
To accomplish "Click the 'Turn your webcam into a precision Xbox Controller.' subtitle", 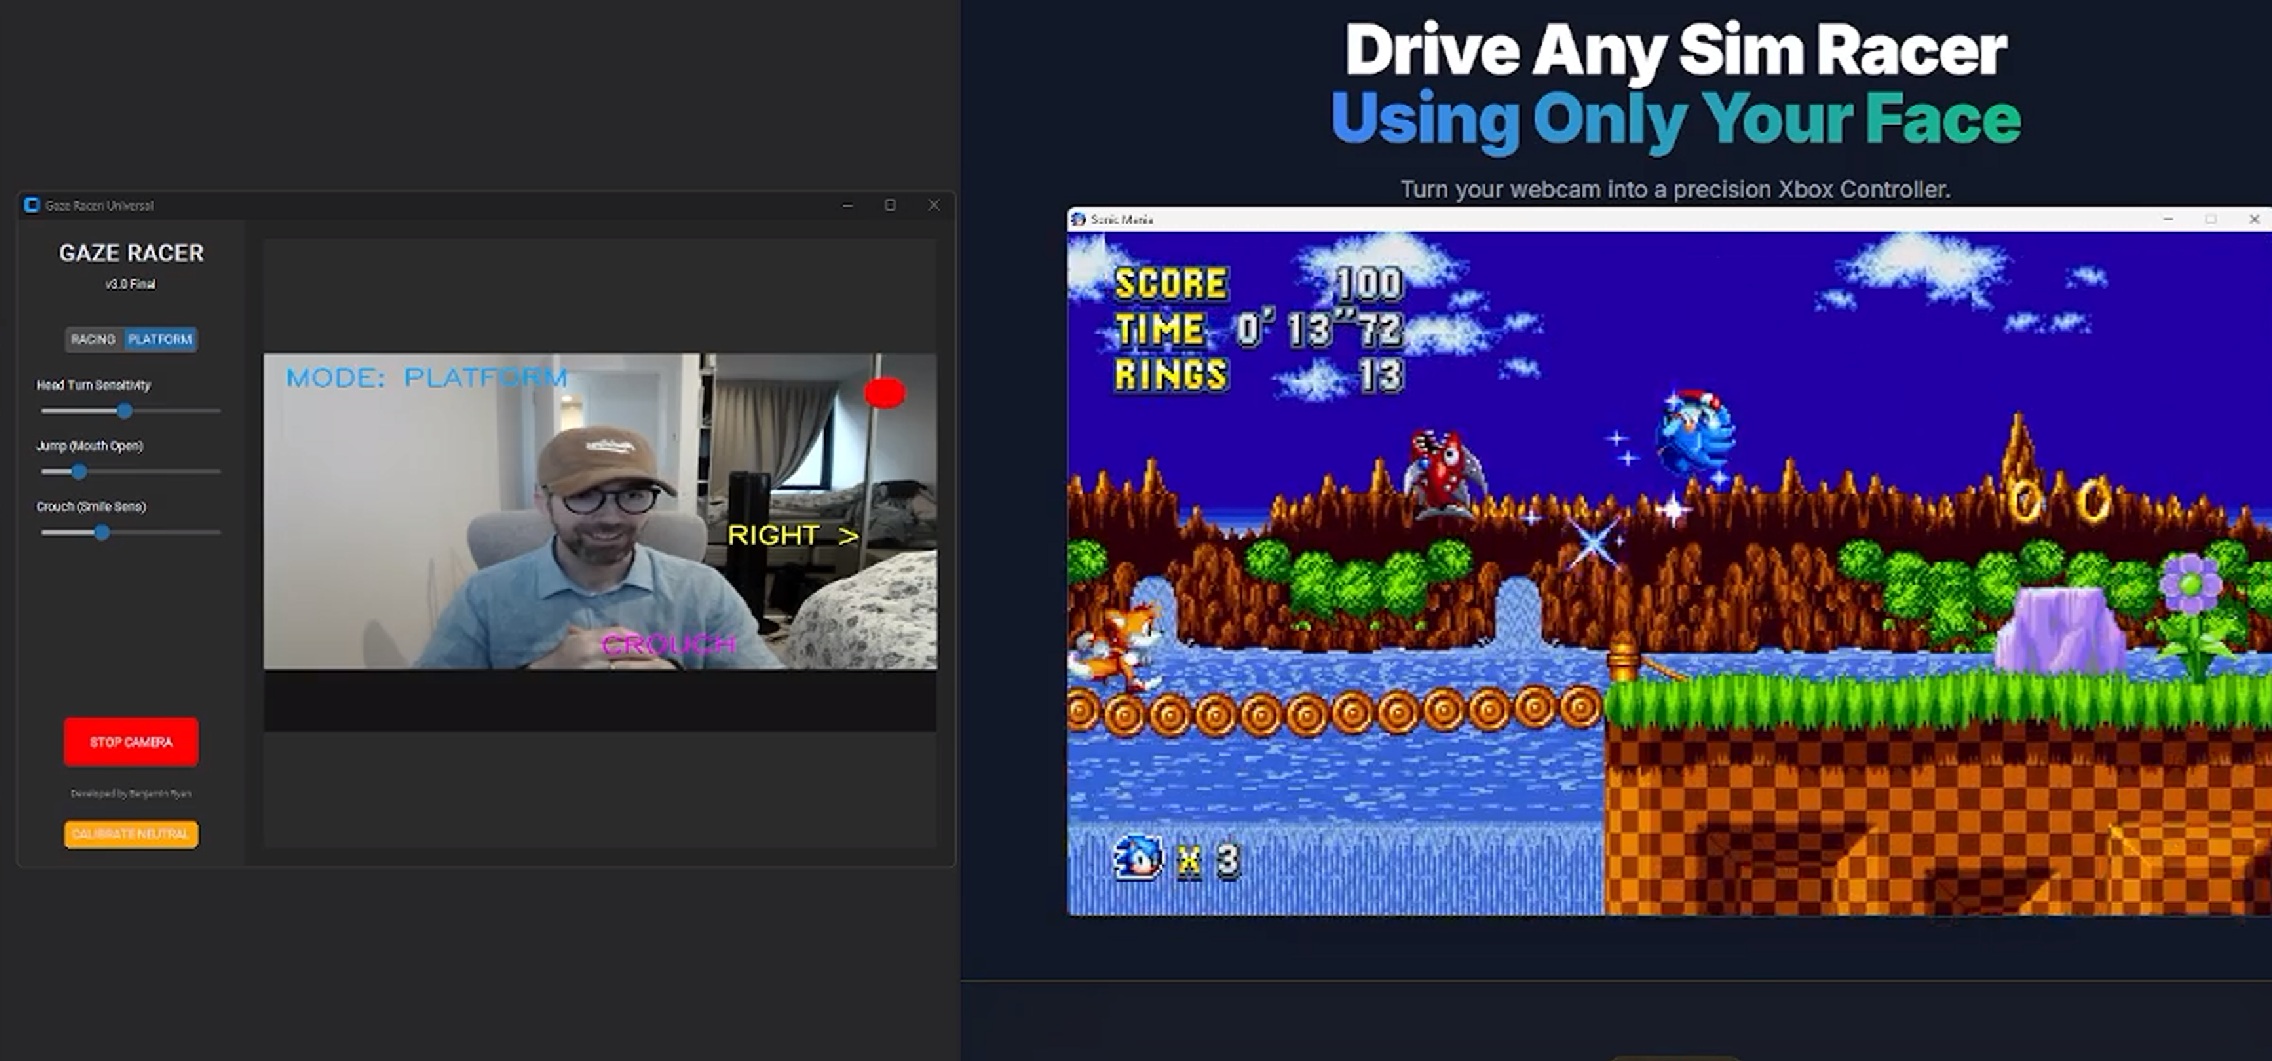I will tap(1676, 189).
